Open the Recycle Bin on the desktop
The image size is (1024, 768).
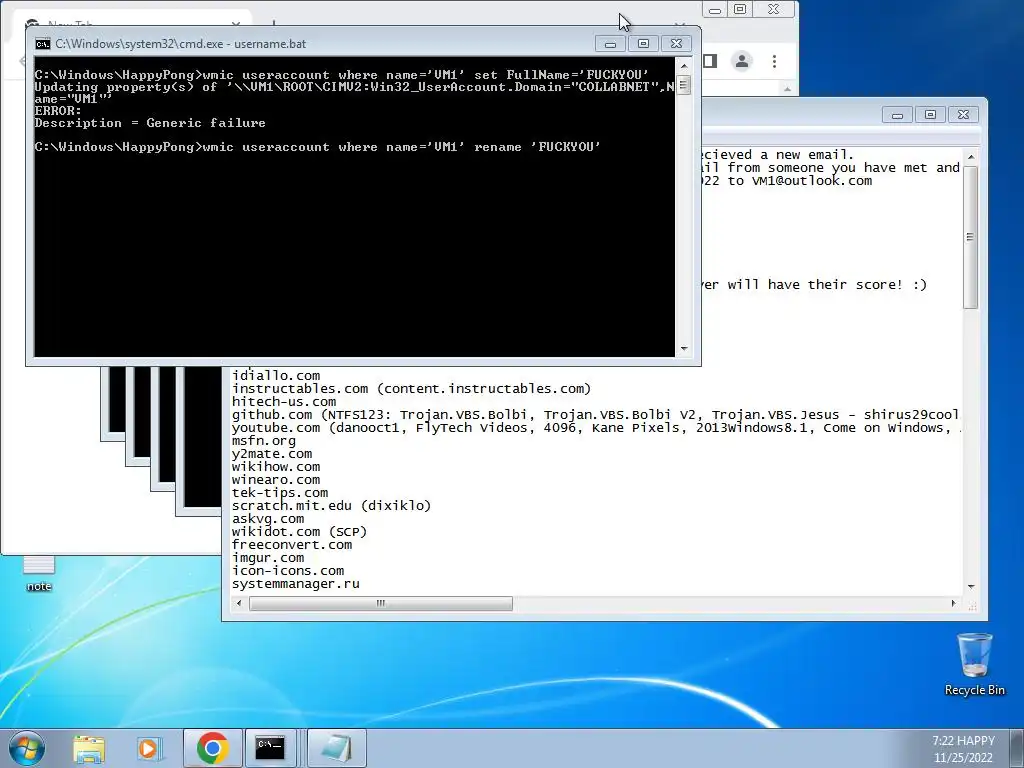click(x=974, y=665)
